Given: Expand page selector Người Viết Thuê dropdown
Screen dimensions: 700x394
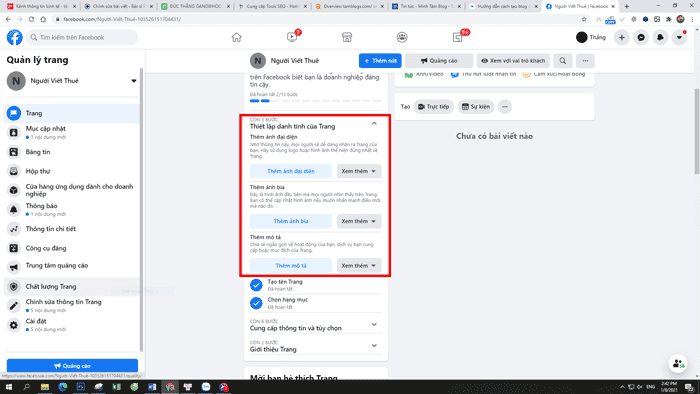Looking at the screenshot, I should pos(133,81).
